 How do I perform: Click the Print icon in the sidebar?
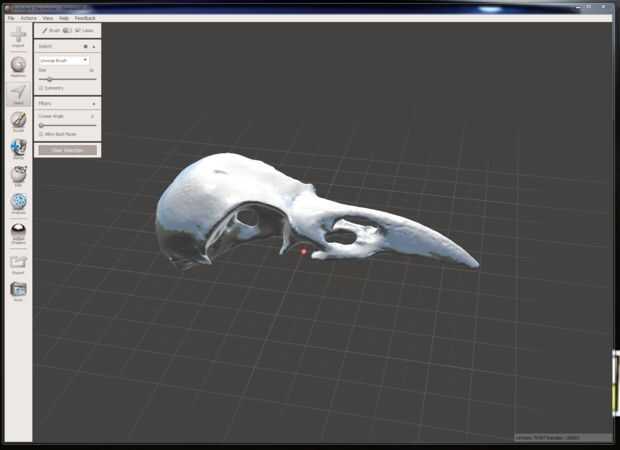point(18,291)
